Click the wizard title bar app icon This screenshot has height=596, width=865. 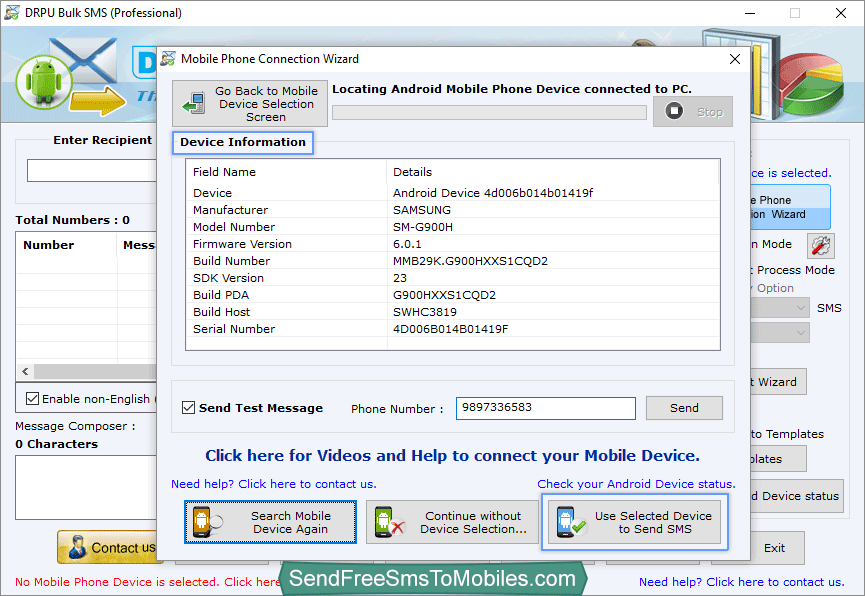168,58
